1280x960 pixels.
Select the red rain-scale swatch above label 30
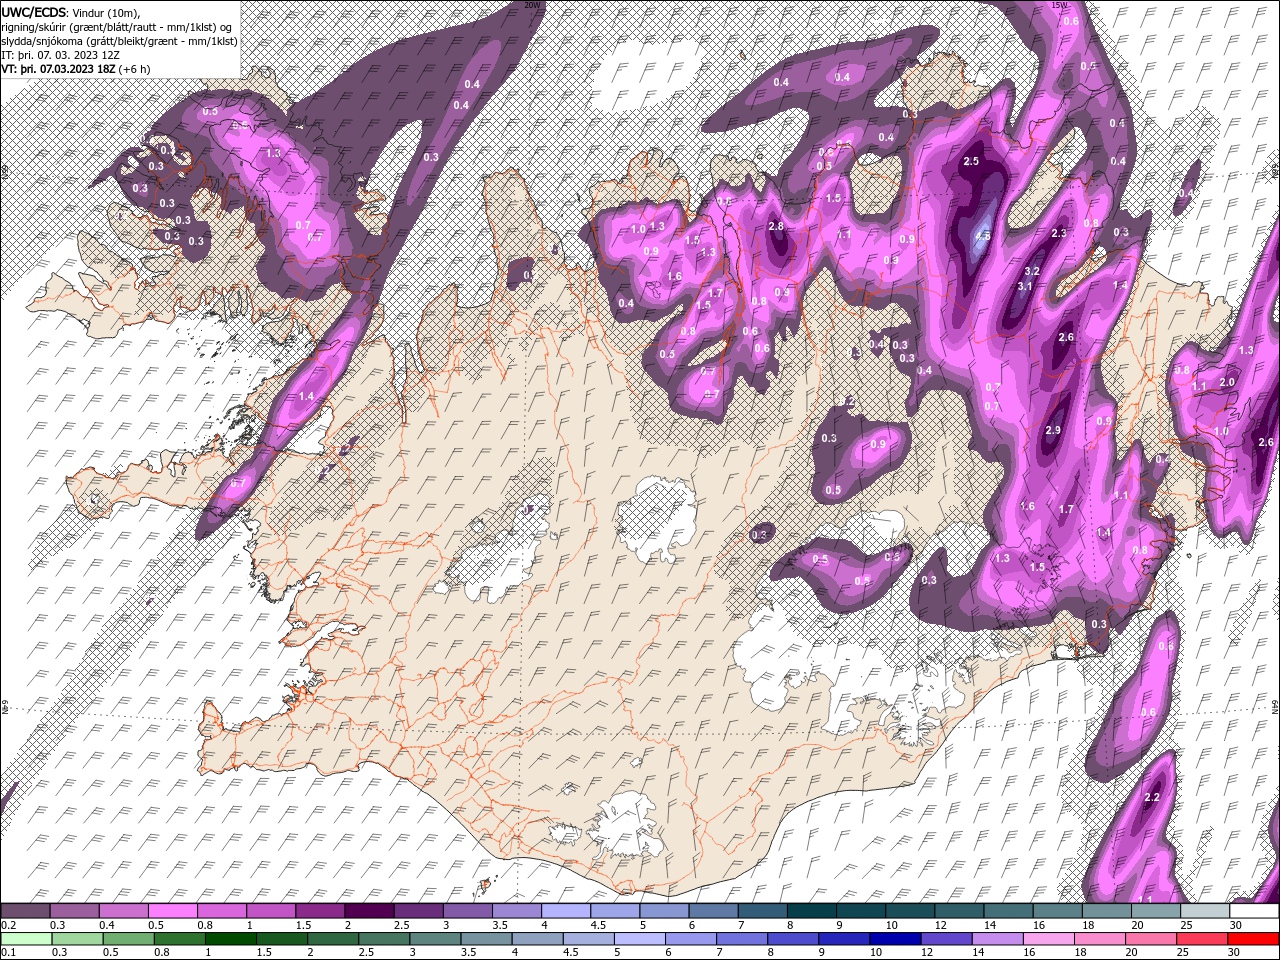coord(1252,939)
